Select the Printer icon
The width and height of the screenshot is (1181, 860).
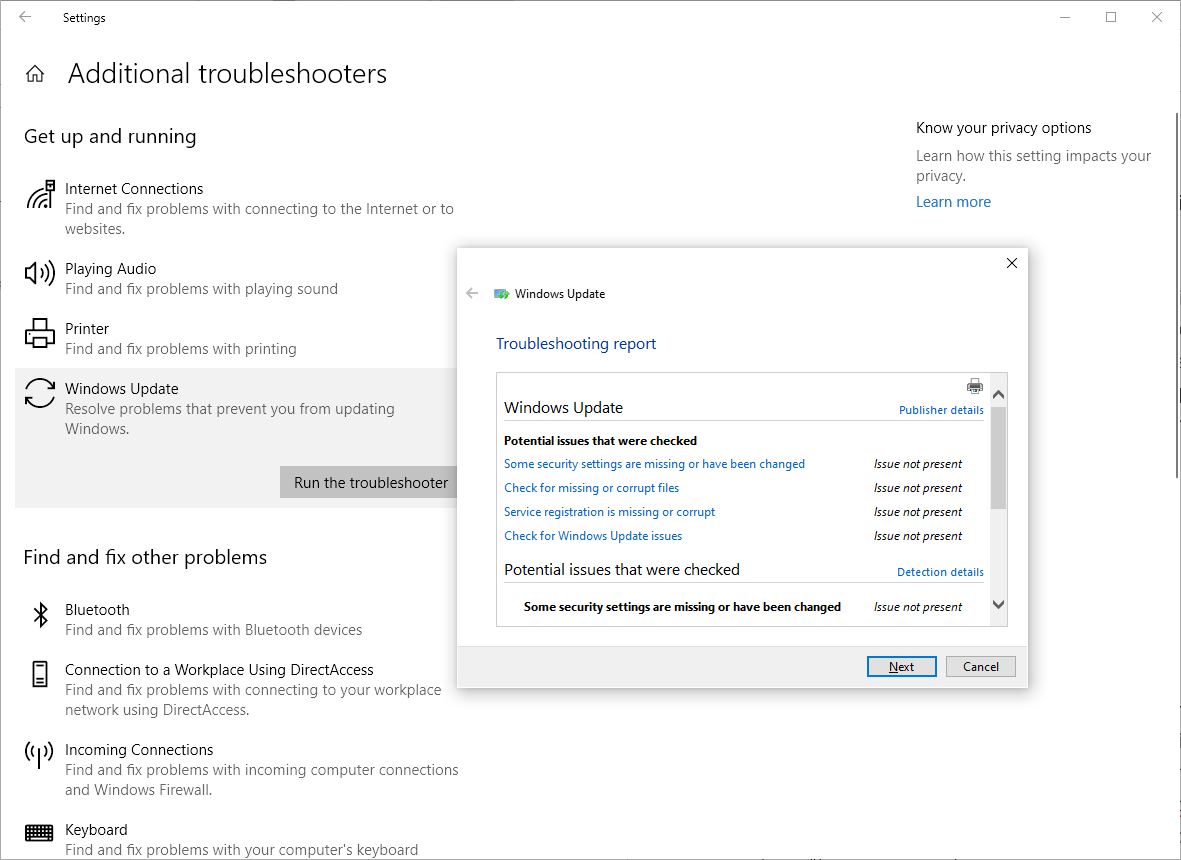point(40,333)
